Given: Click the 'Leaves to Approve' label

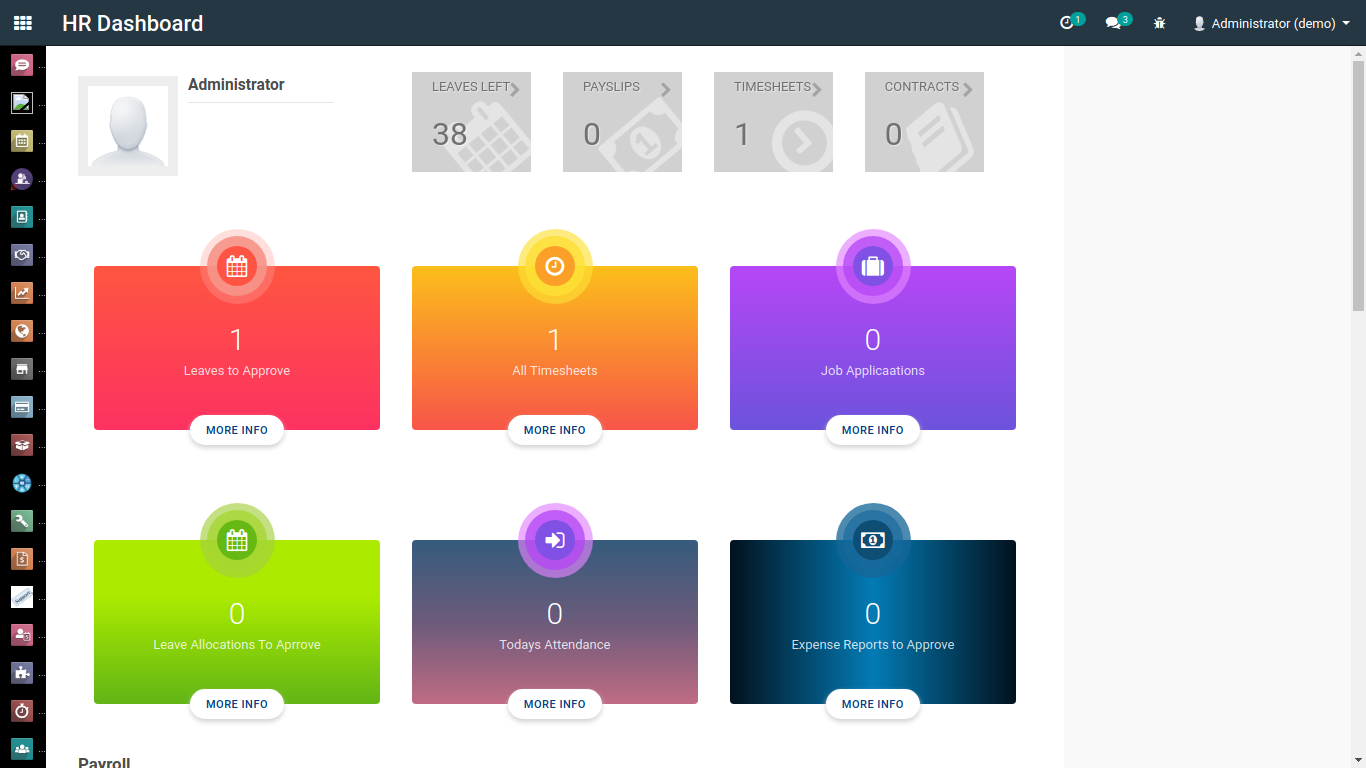Looking at the screenshot, I should 237,371.
